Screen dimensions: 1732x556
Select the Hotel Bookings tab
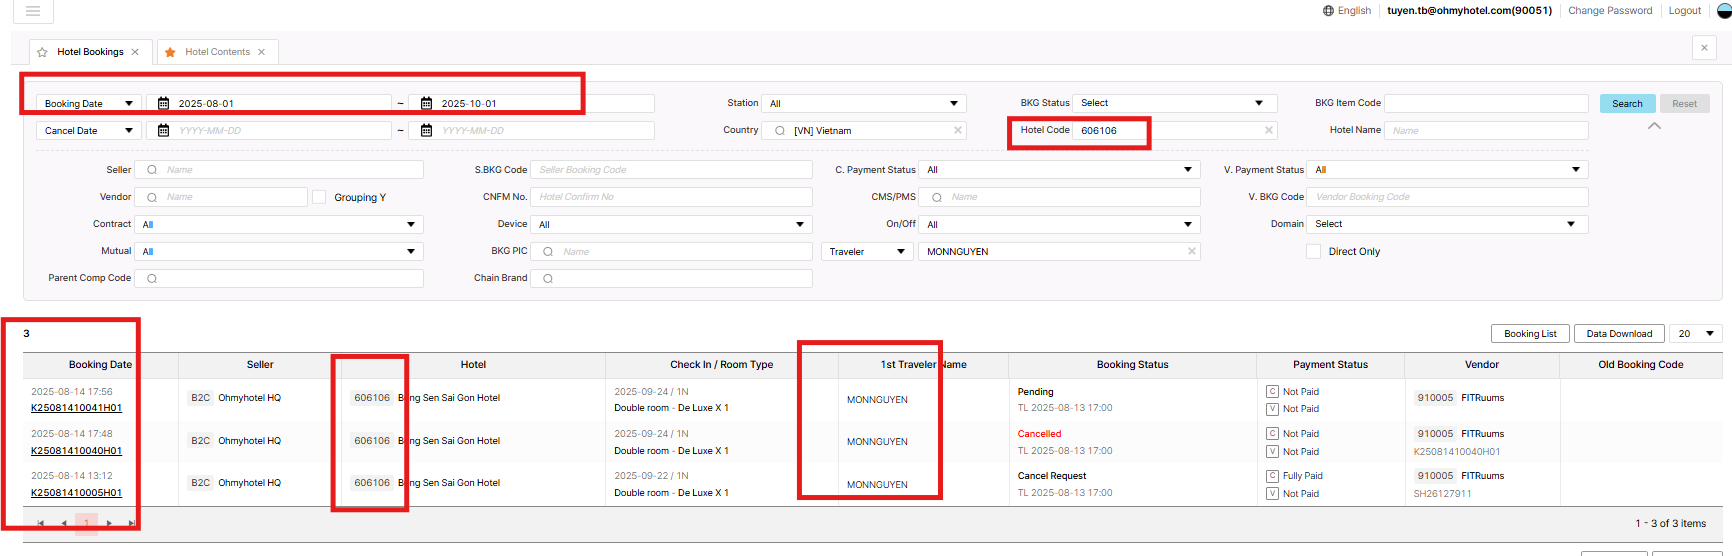coord(90,52)
